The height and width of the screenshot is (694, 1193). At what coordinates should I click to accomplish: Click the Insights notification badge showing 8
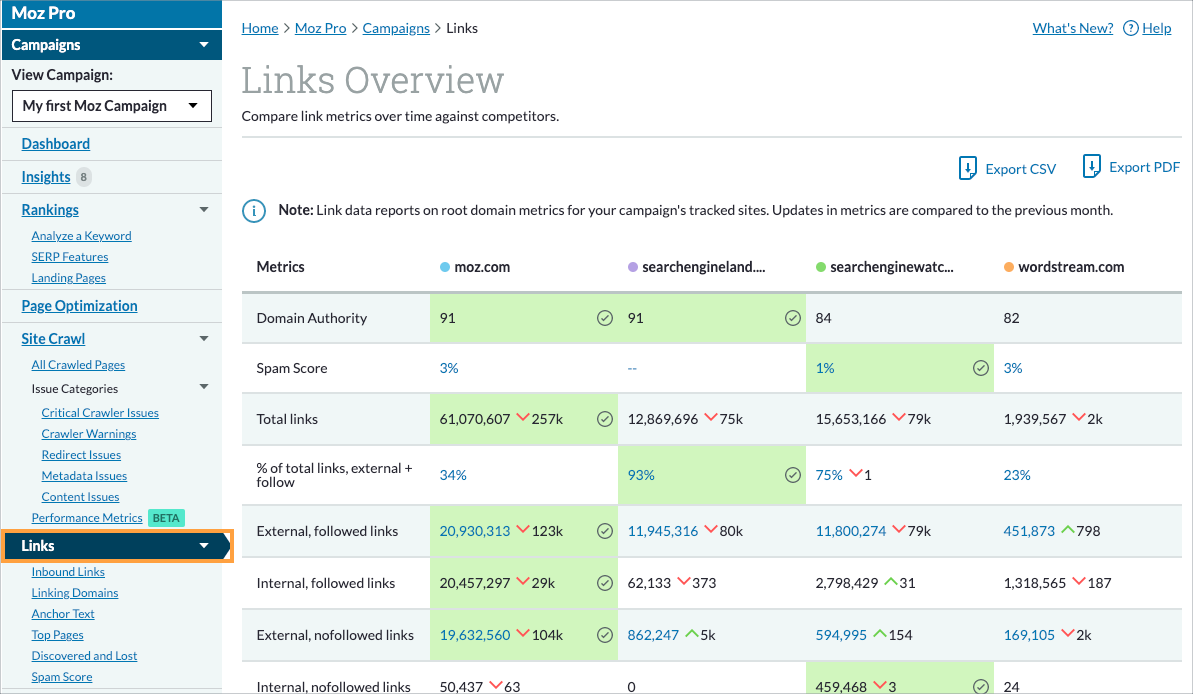pos(82,177)
